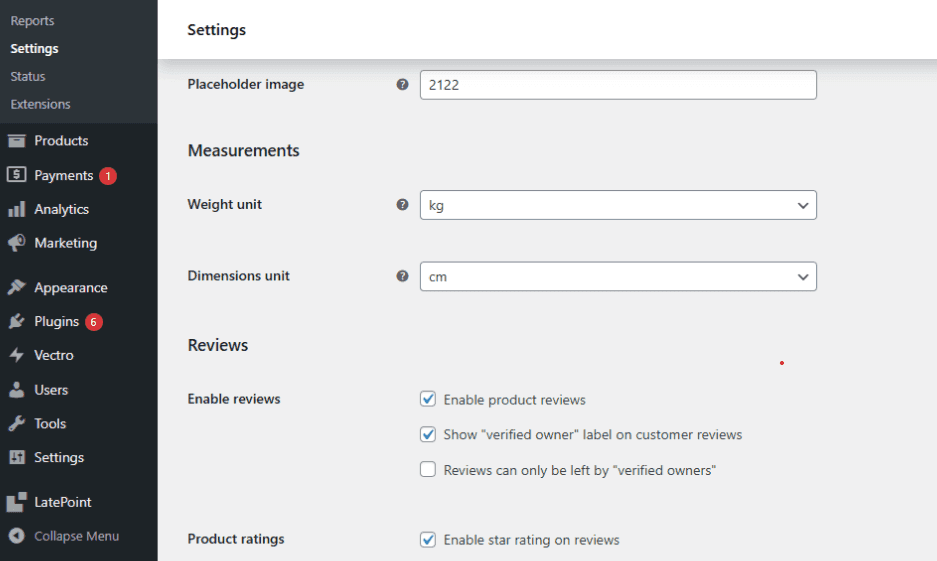Go to Appearance menu label
This screenshot has width=937, height=561.
(71, 288)
